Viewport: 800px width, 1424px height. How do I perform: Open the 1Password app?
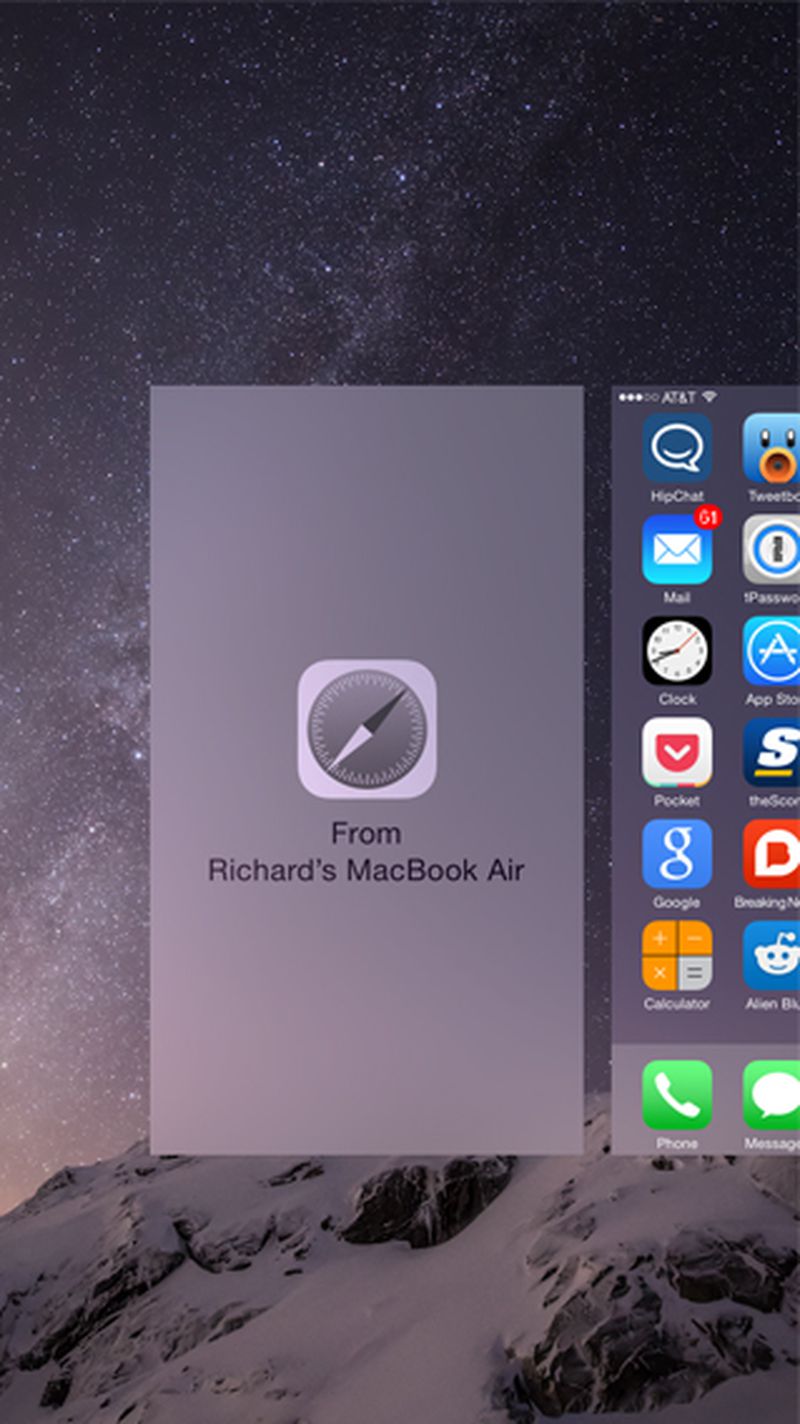772,550
